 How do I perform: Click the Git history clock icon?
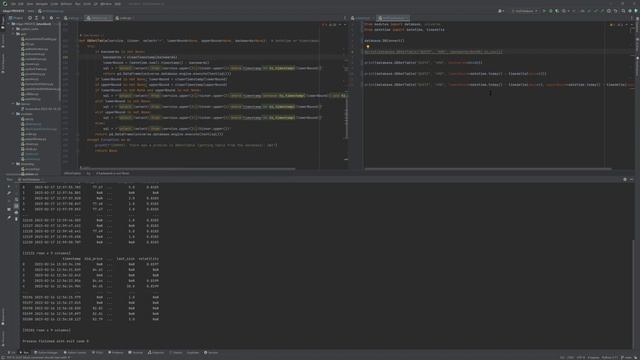pos(609,11)
